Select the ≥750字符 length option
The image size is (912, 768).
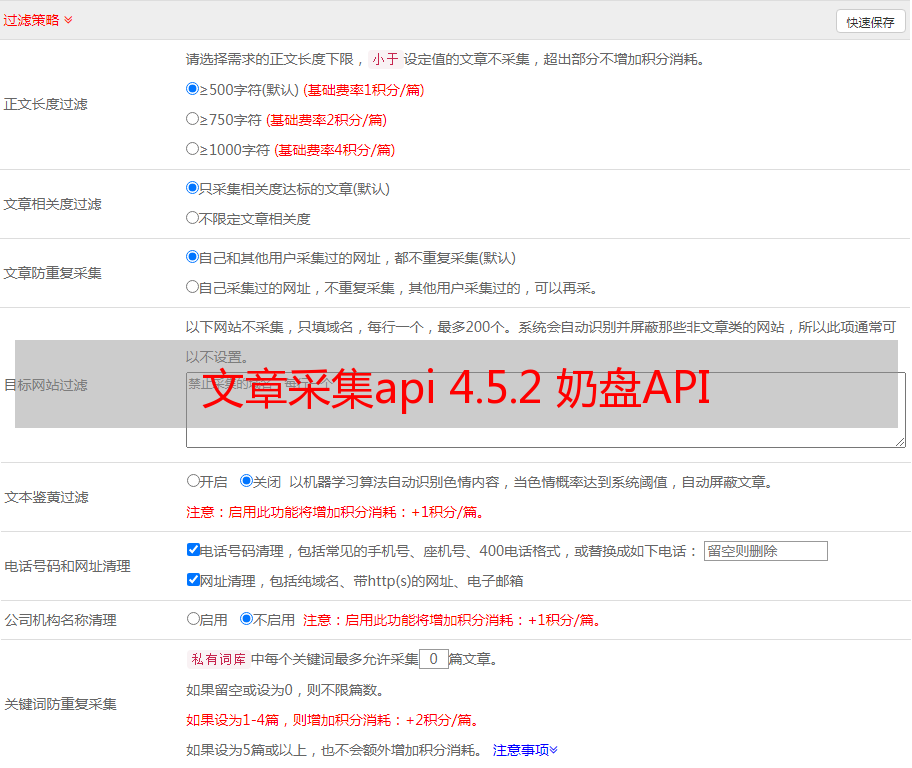point(193,119)
